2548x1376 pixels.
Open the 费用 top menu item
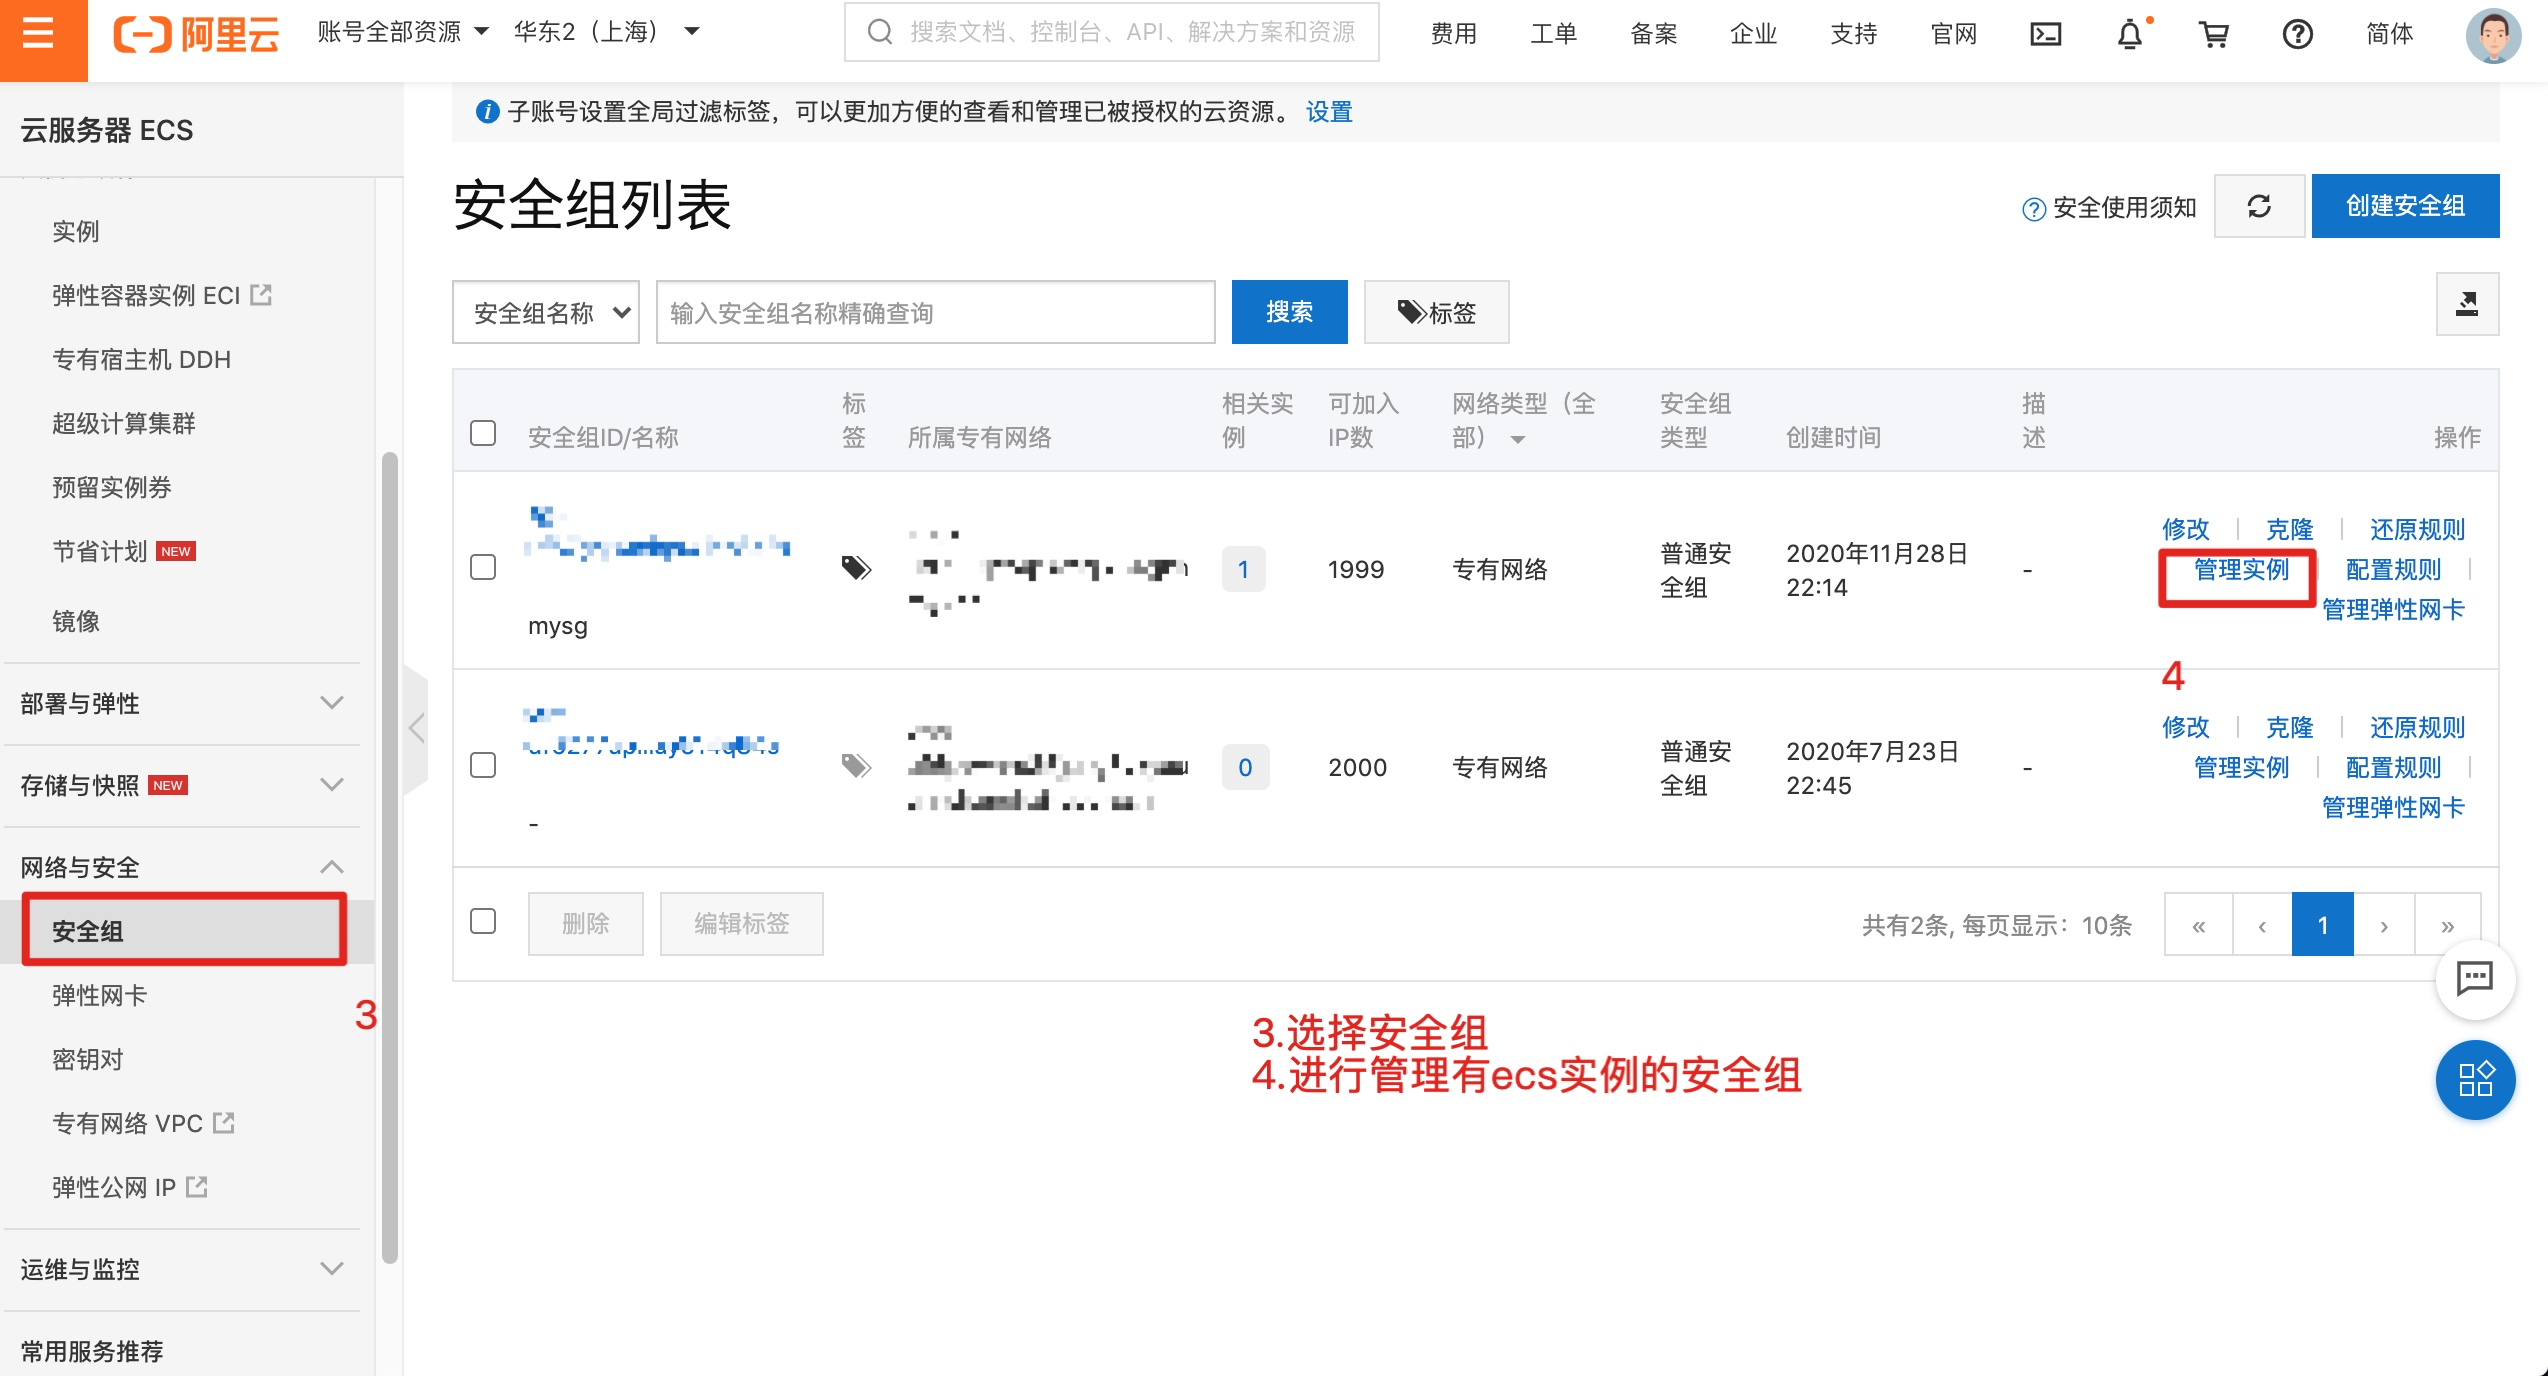pyautogui.click(x=1453, y=34)
